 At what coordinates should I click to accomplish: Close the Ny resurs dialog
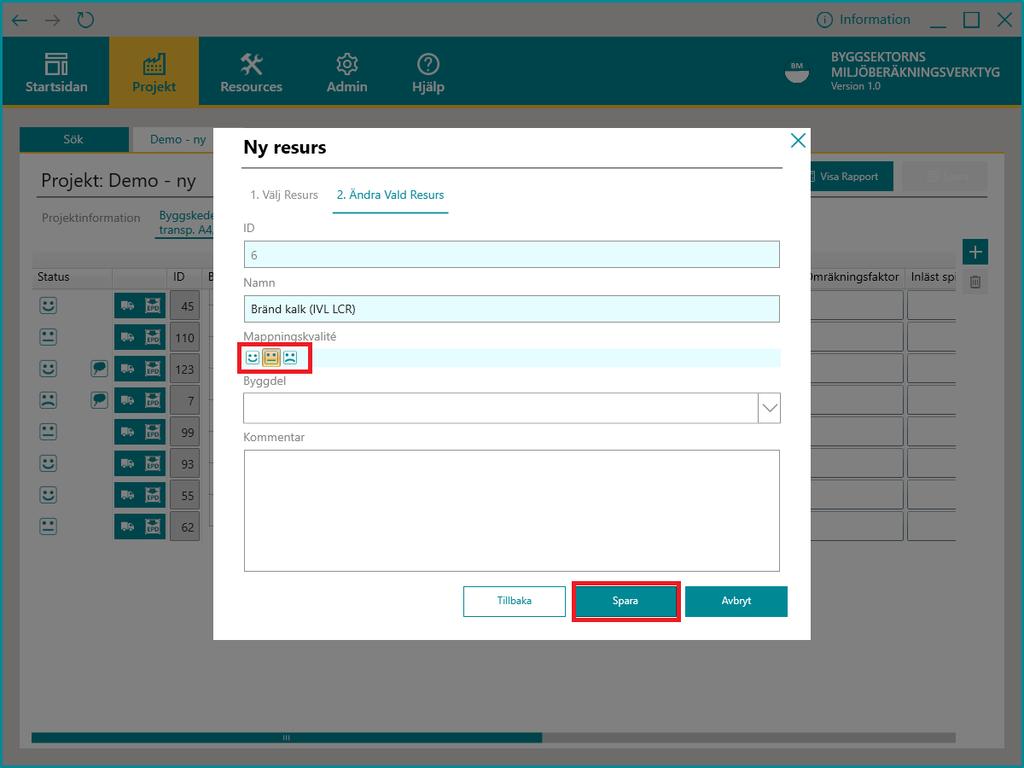tap(797, 140)
